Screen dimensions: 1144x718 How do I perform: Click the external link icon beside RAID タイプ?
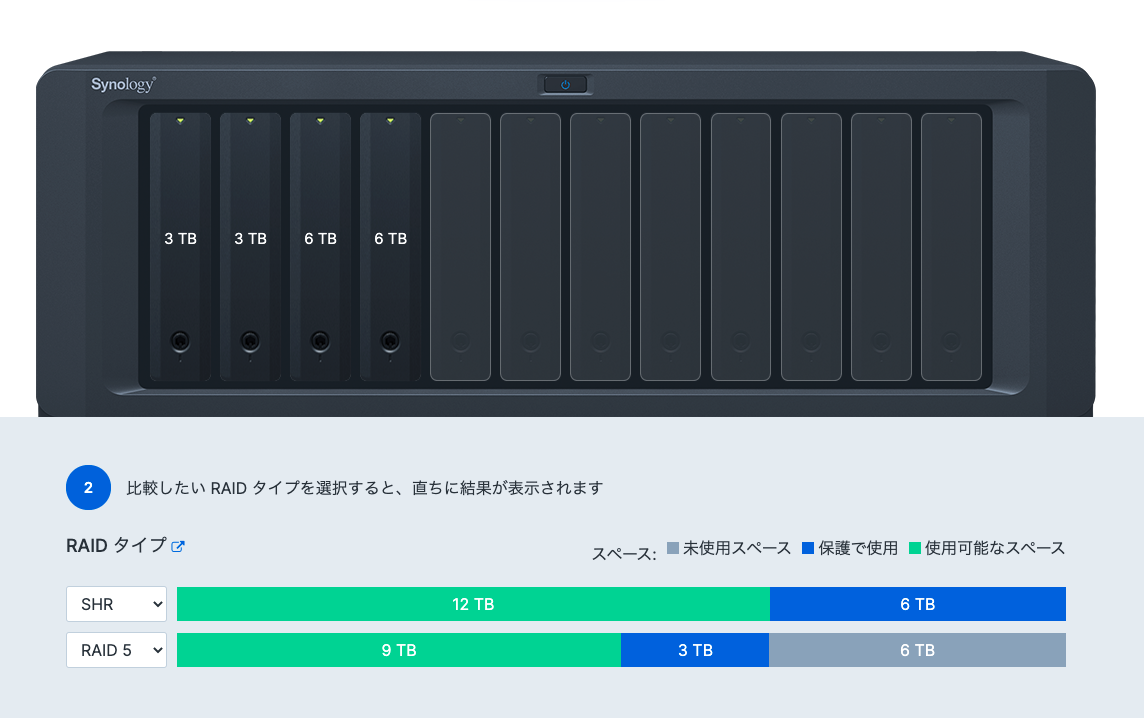coord(179,546)
